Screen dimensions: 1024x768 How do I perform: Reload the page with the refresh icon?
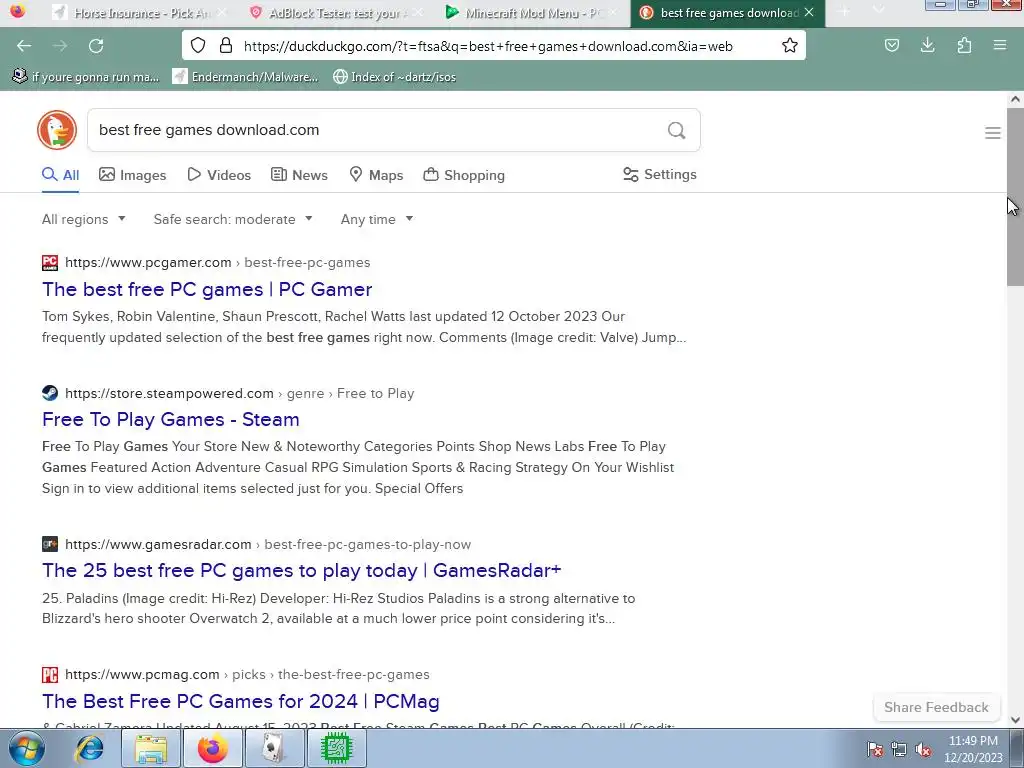pyautogui.click(x=96, y=46)
